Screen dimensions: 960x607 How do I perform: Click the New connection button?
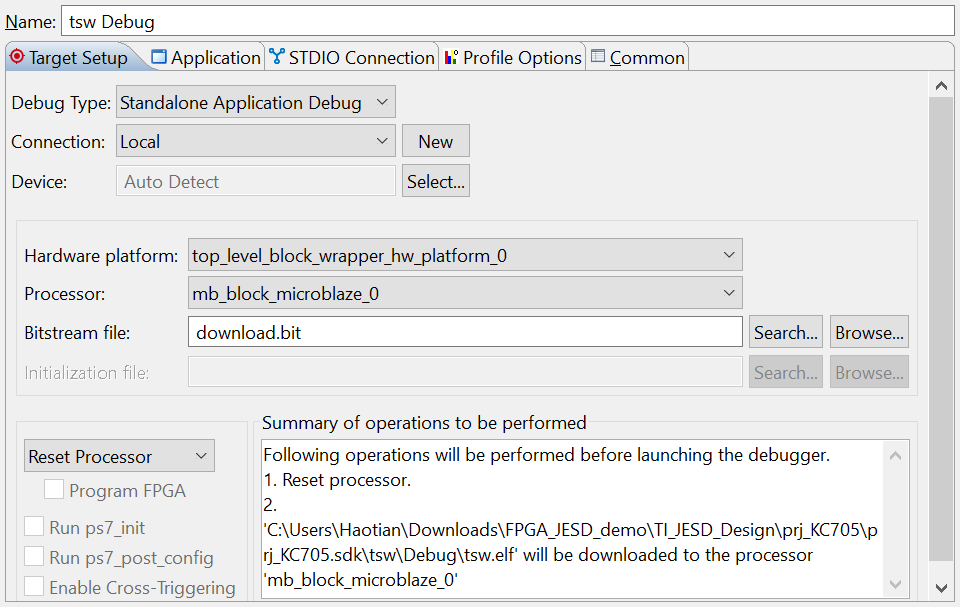[x=435, y=142]
